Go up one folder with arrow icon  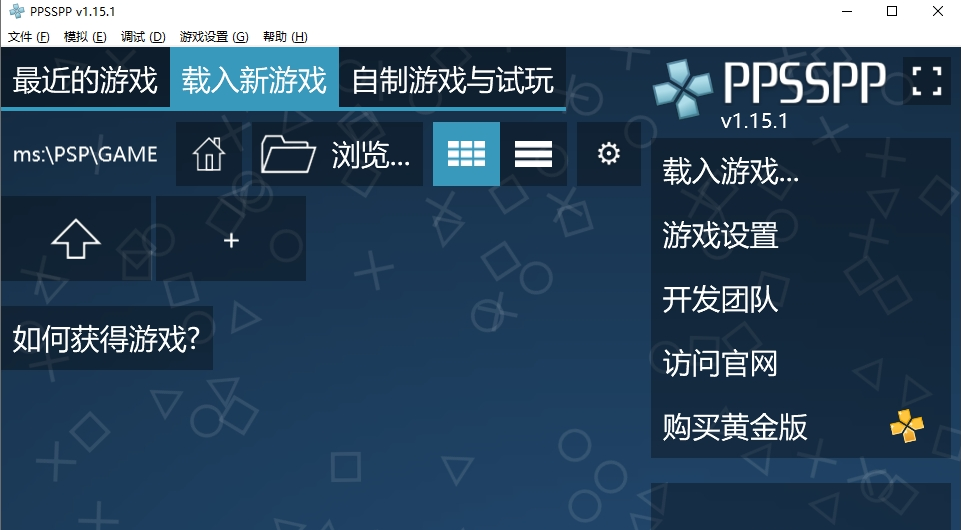76,239
